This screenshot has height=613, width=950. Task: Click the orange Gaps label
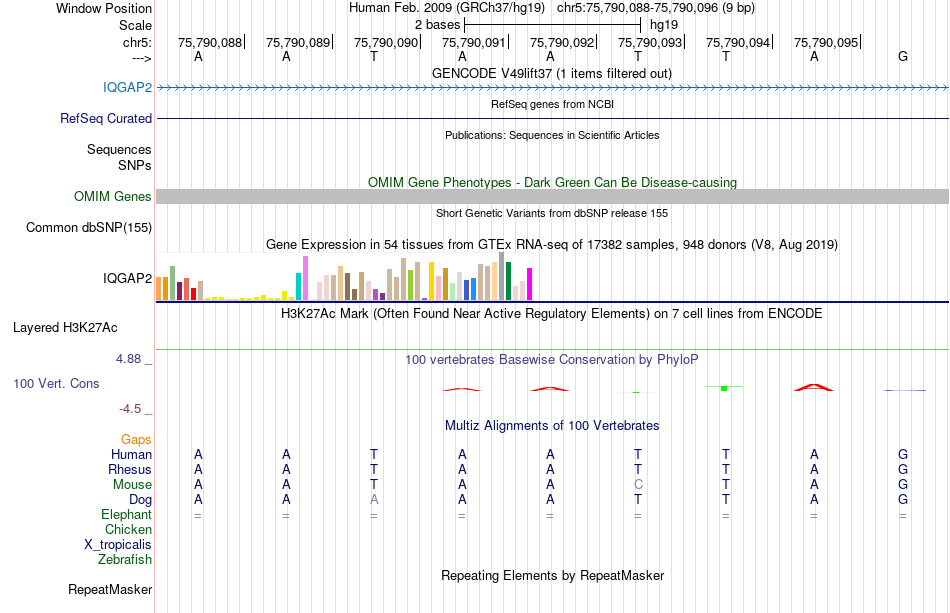pyautogui.click(x=136, y=439)
